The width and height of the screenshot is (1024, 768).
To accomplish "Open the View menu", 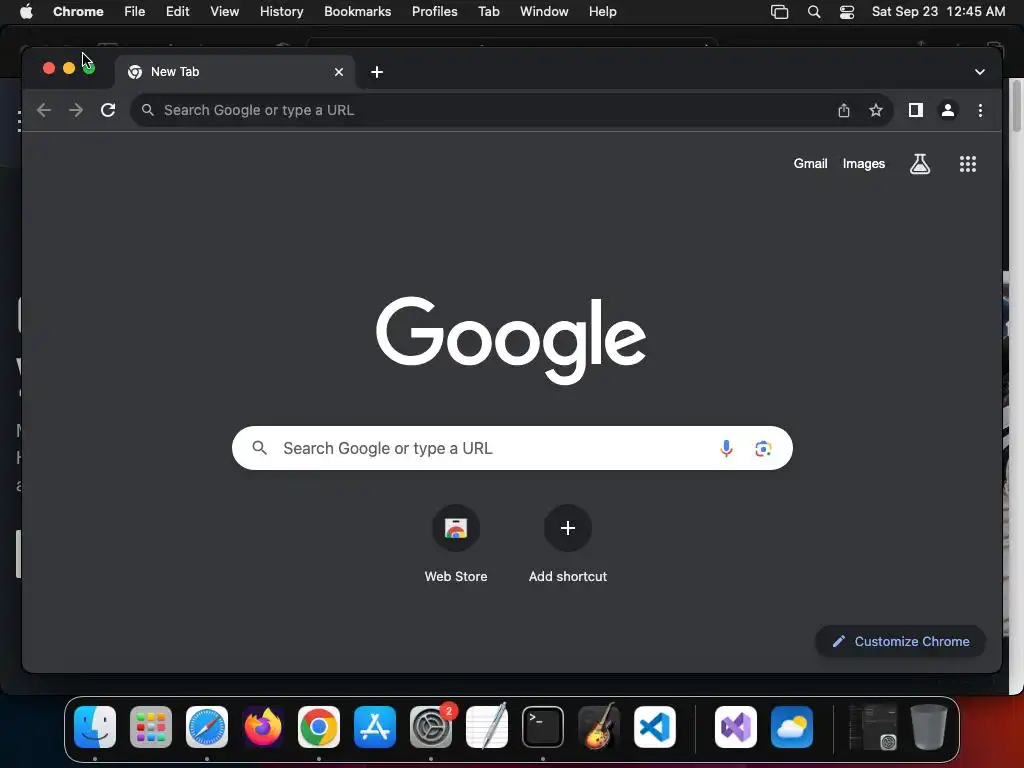I will (224, 12).
